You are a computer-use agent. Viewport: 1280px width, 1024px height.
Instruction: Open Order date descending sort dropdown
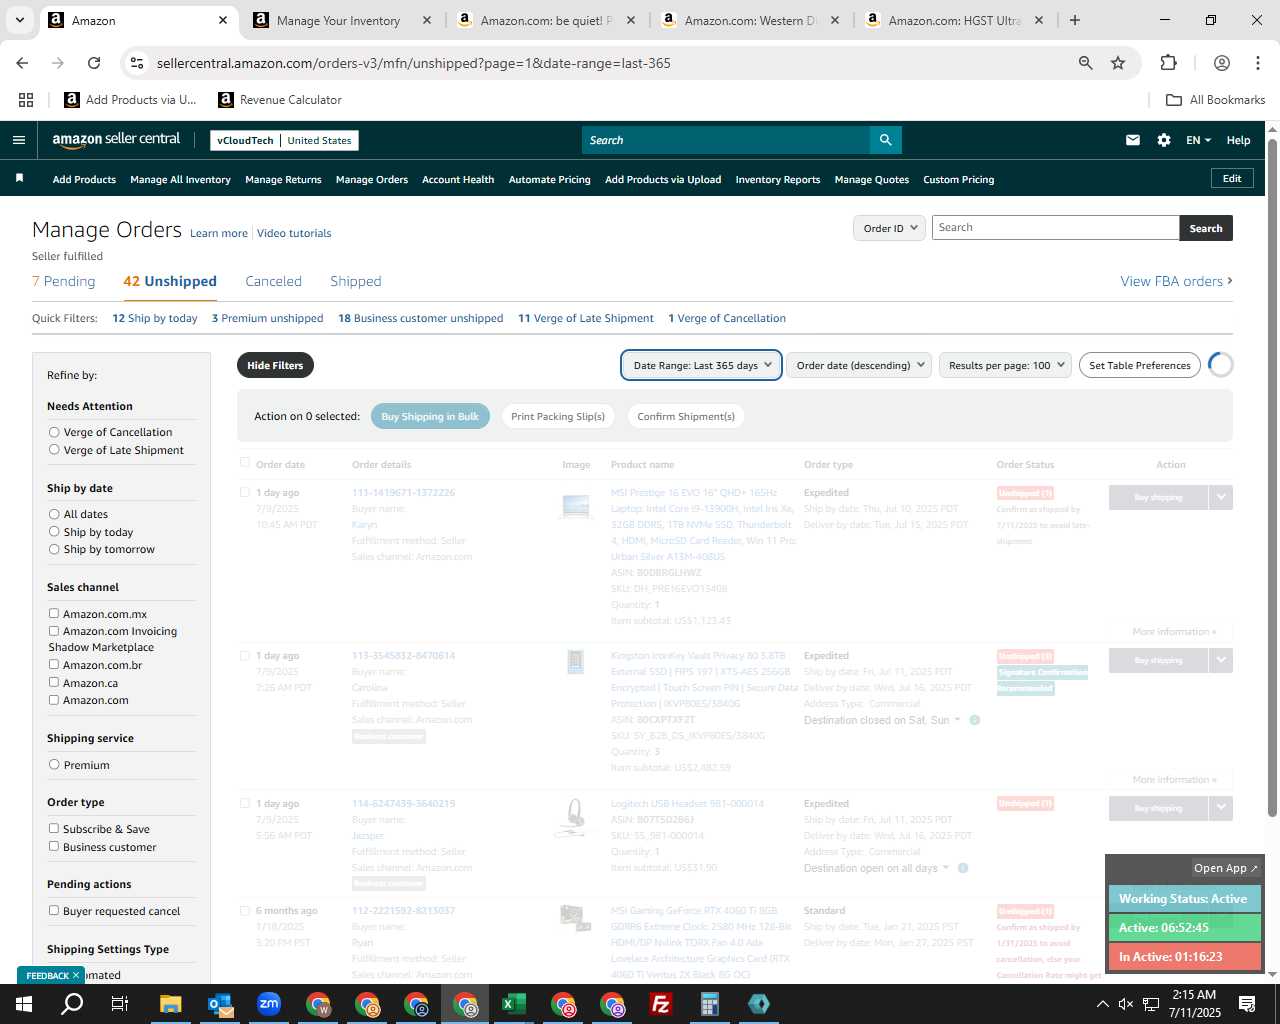coord(859,365)
